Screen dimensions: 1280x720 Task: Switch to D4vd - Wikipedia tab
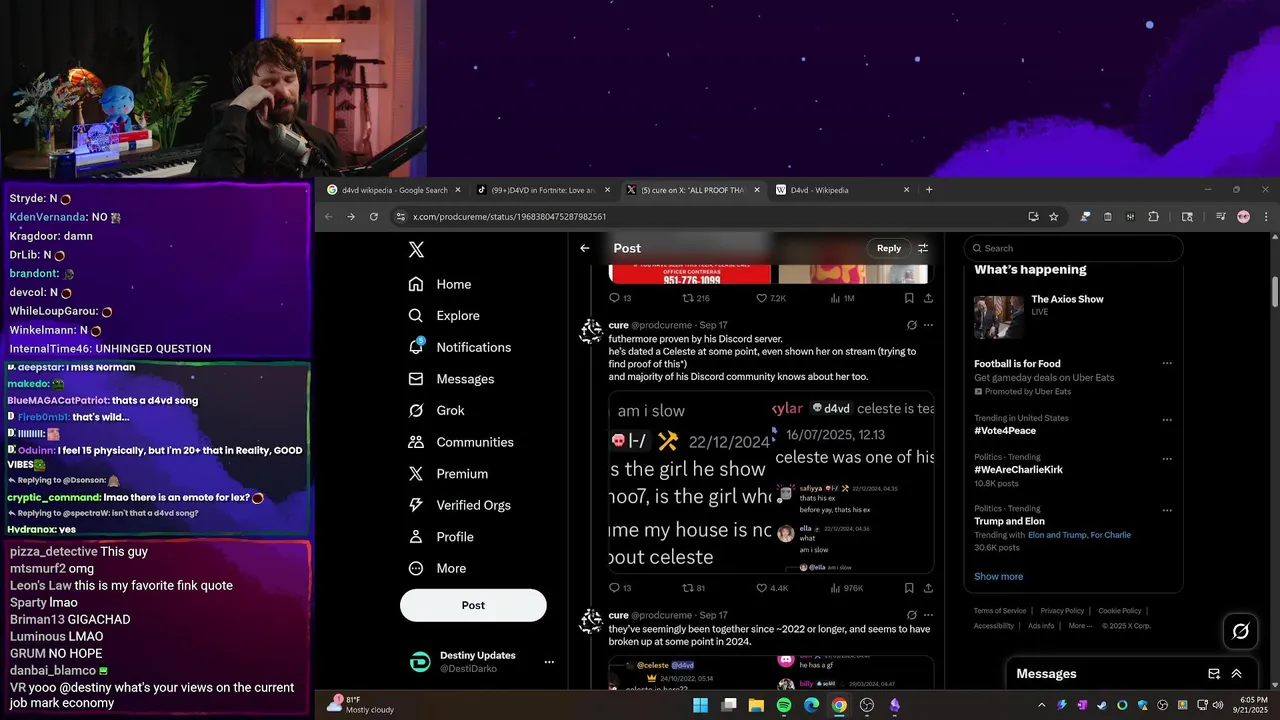842,190
